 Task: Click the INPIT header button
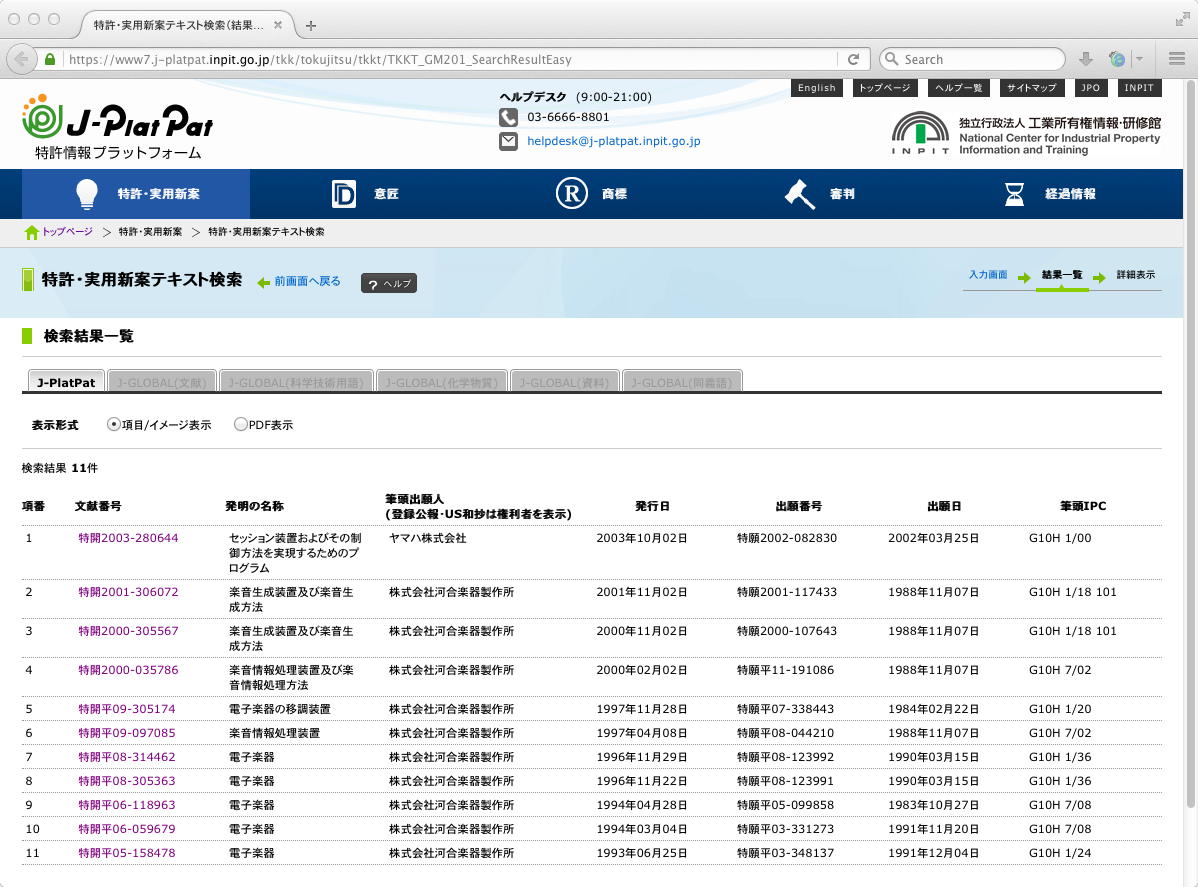pyautogui.click(x=1139, y=88)
